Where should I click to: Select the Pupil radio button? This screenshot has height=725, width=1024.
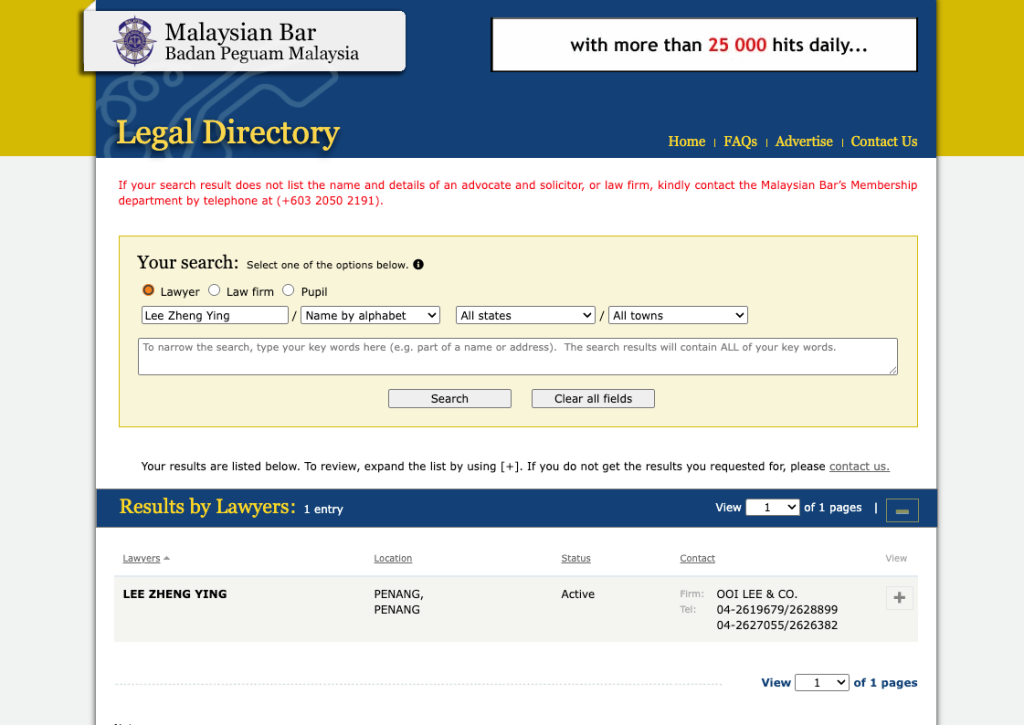[288, 290]
